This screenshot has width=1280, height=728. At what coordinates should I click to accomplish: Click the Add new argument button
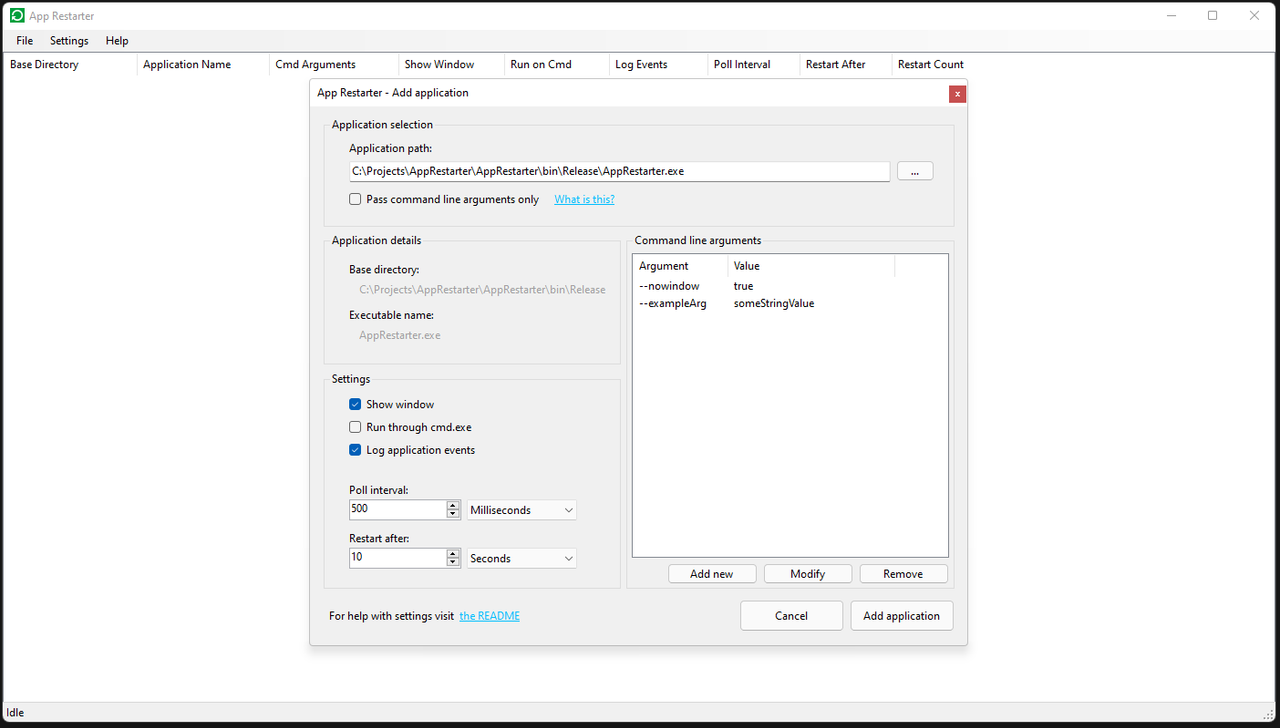(712, 573)
